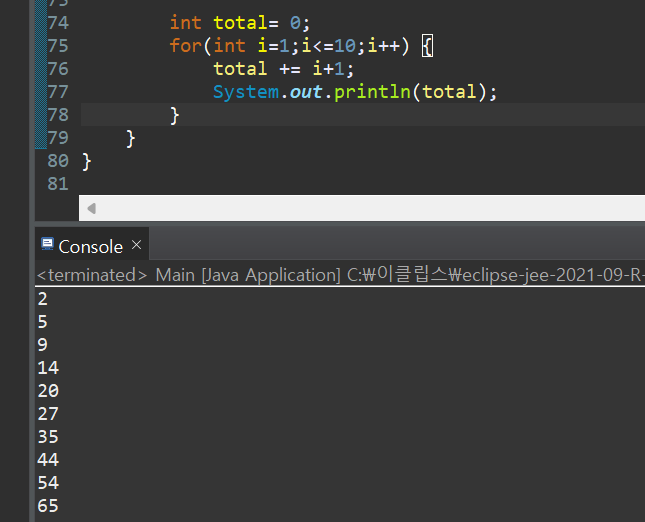The image size is (645, 522).
Task: Click the console output value 2
Action: coord(42,299)
